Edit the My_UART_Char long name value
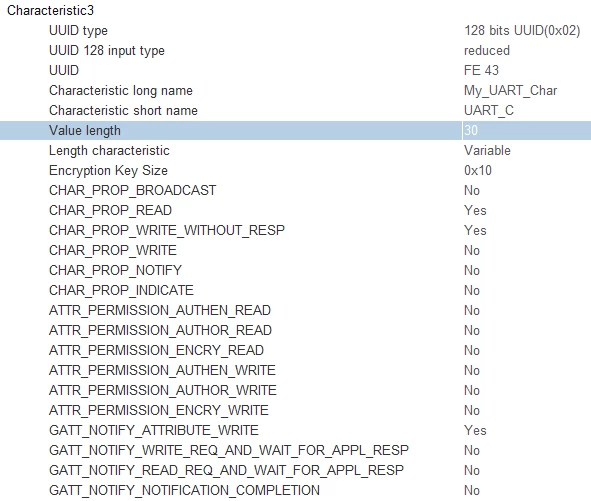Viewport: 591px width, 501px height. 510,90
